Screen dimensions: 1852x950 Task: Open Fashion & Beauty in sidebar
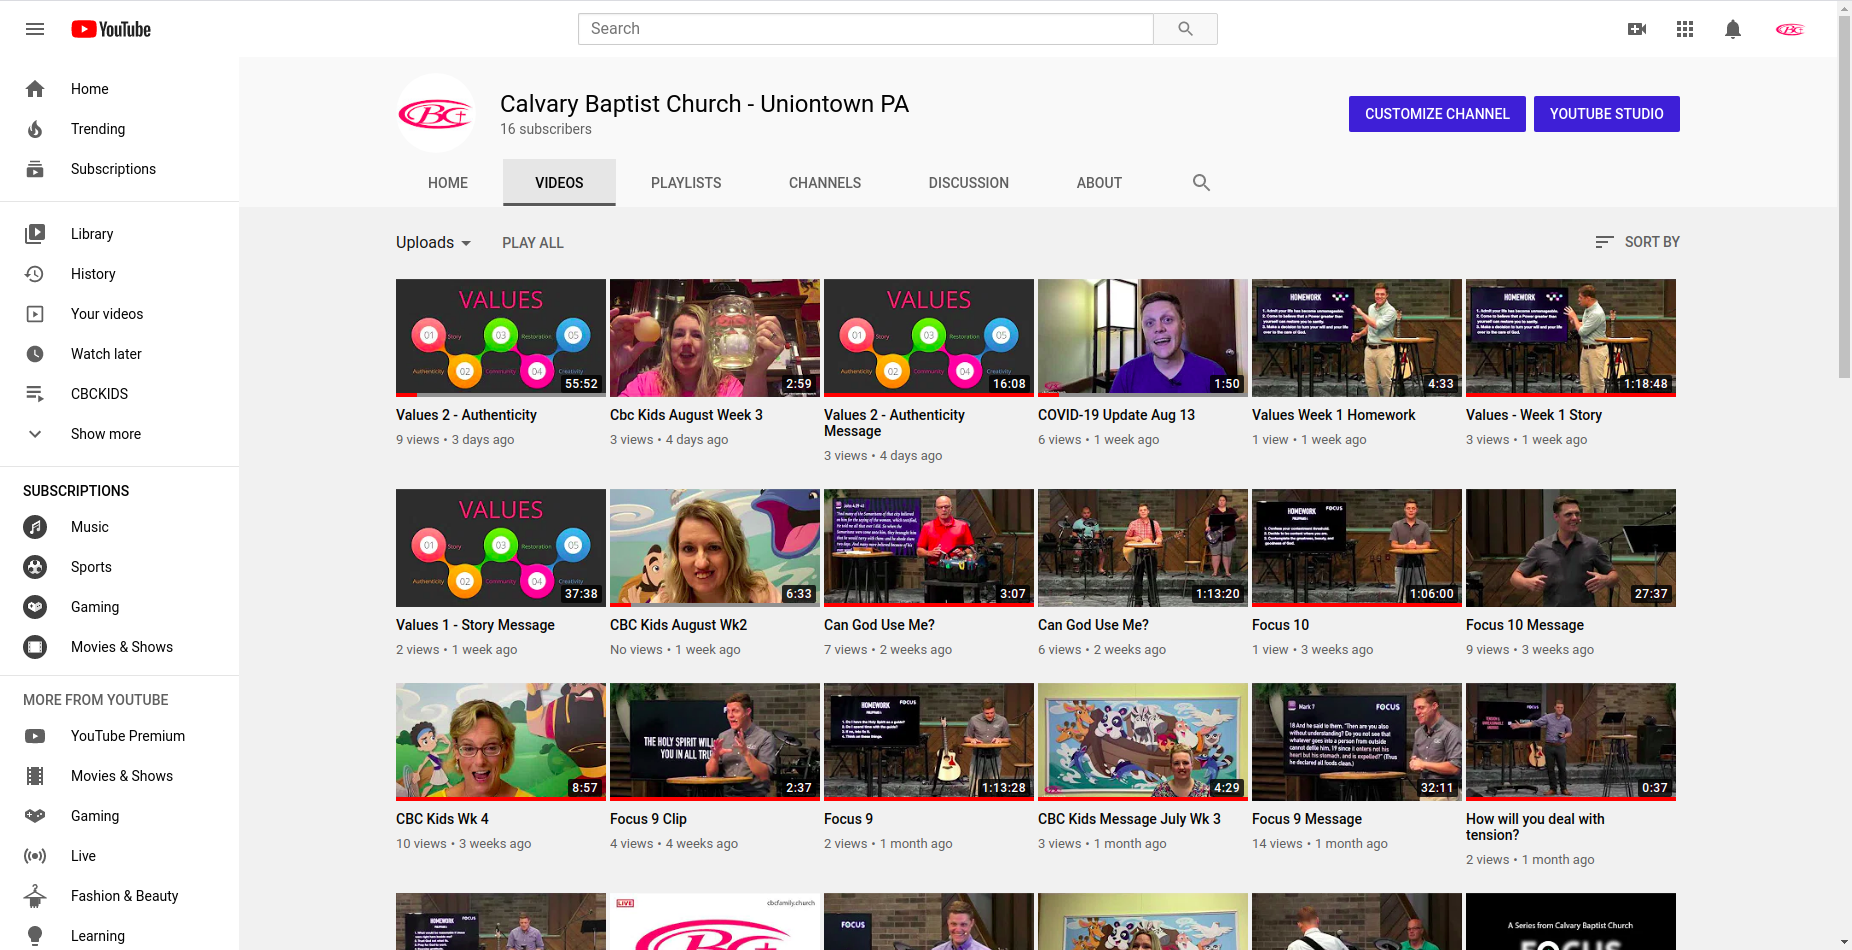pyautogui.click(x=120, y=896)
